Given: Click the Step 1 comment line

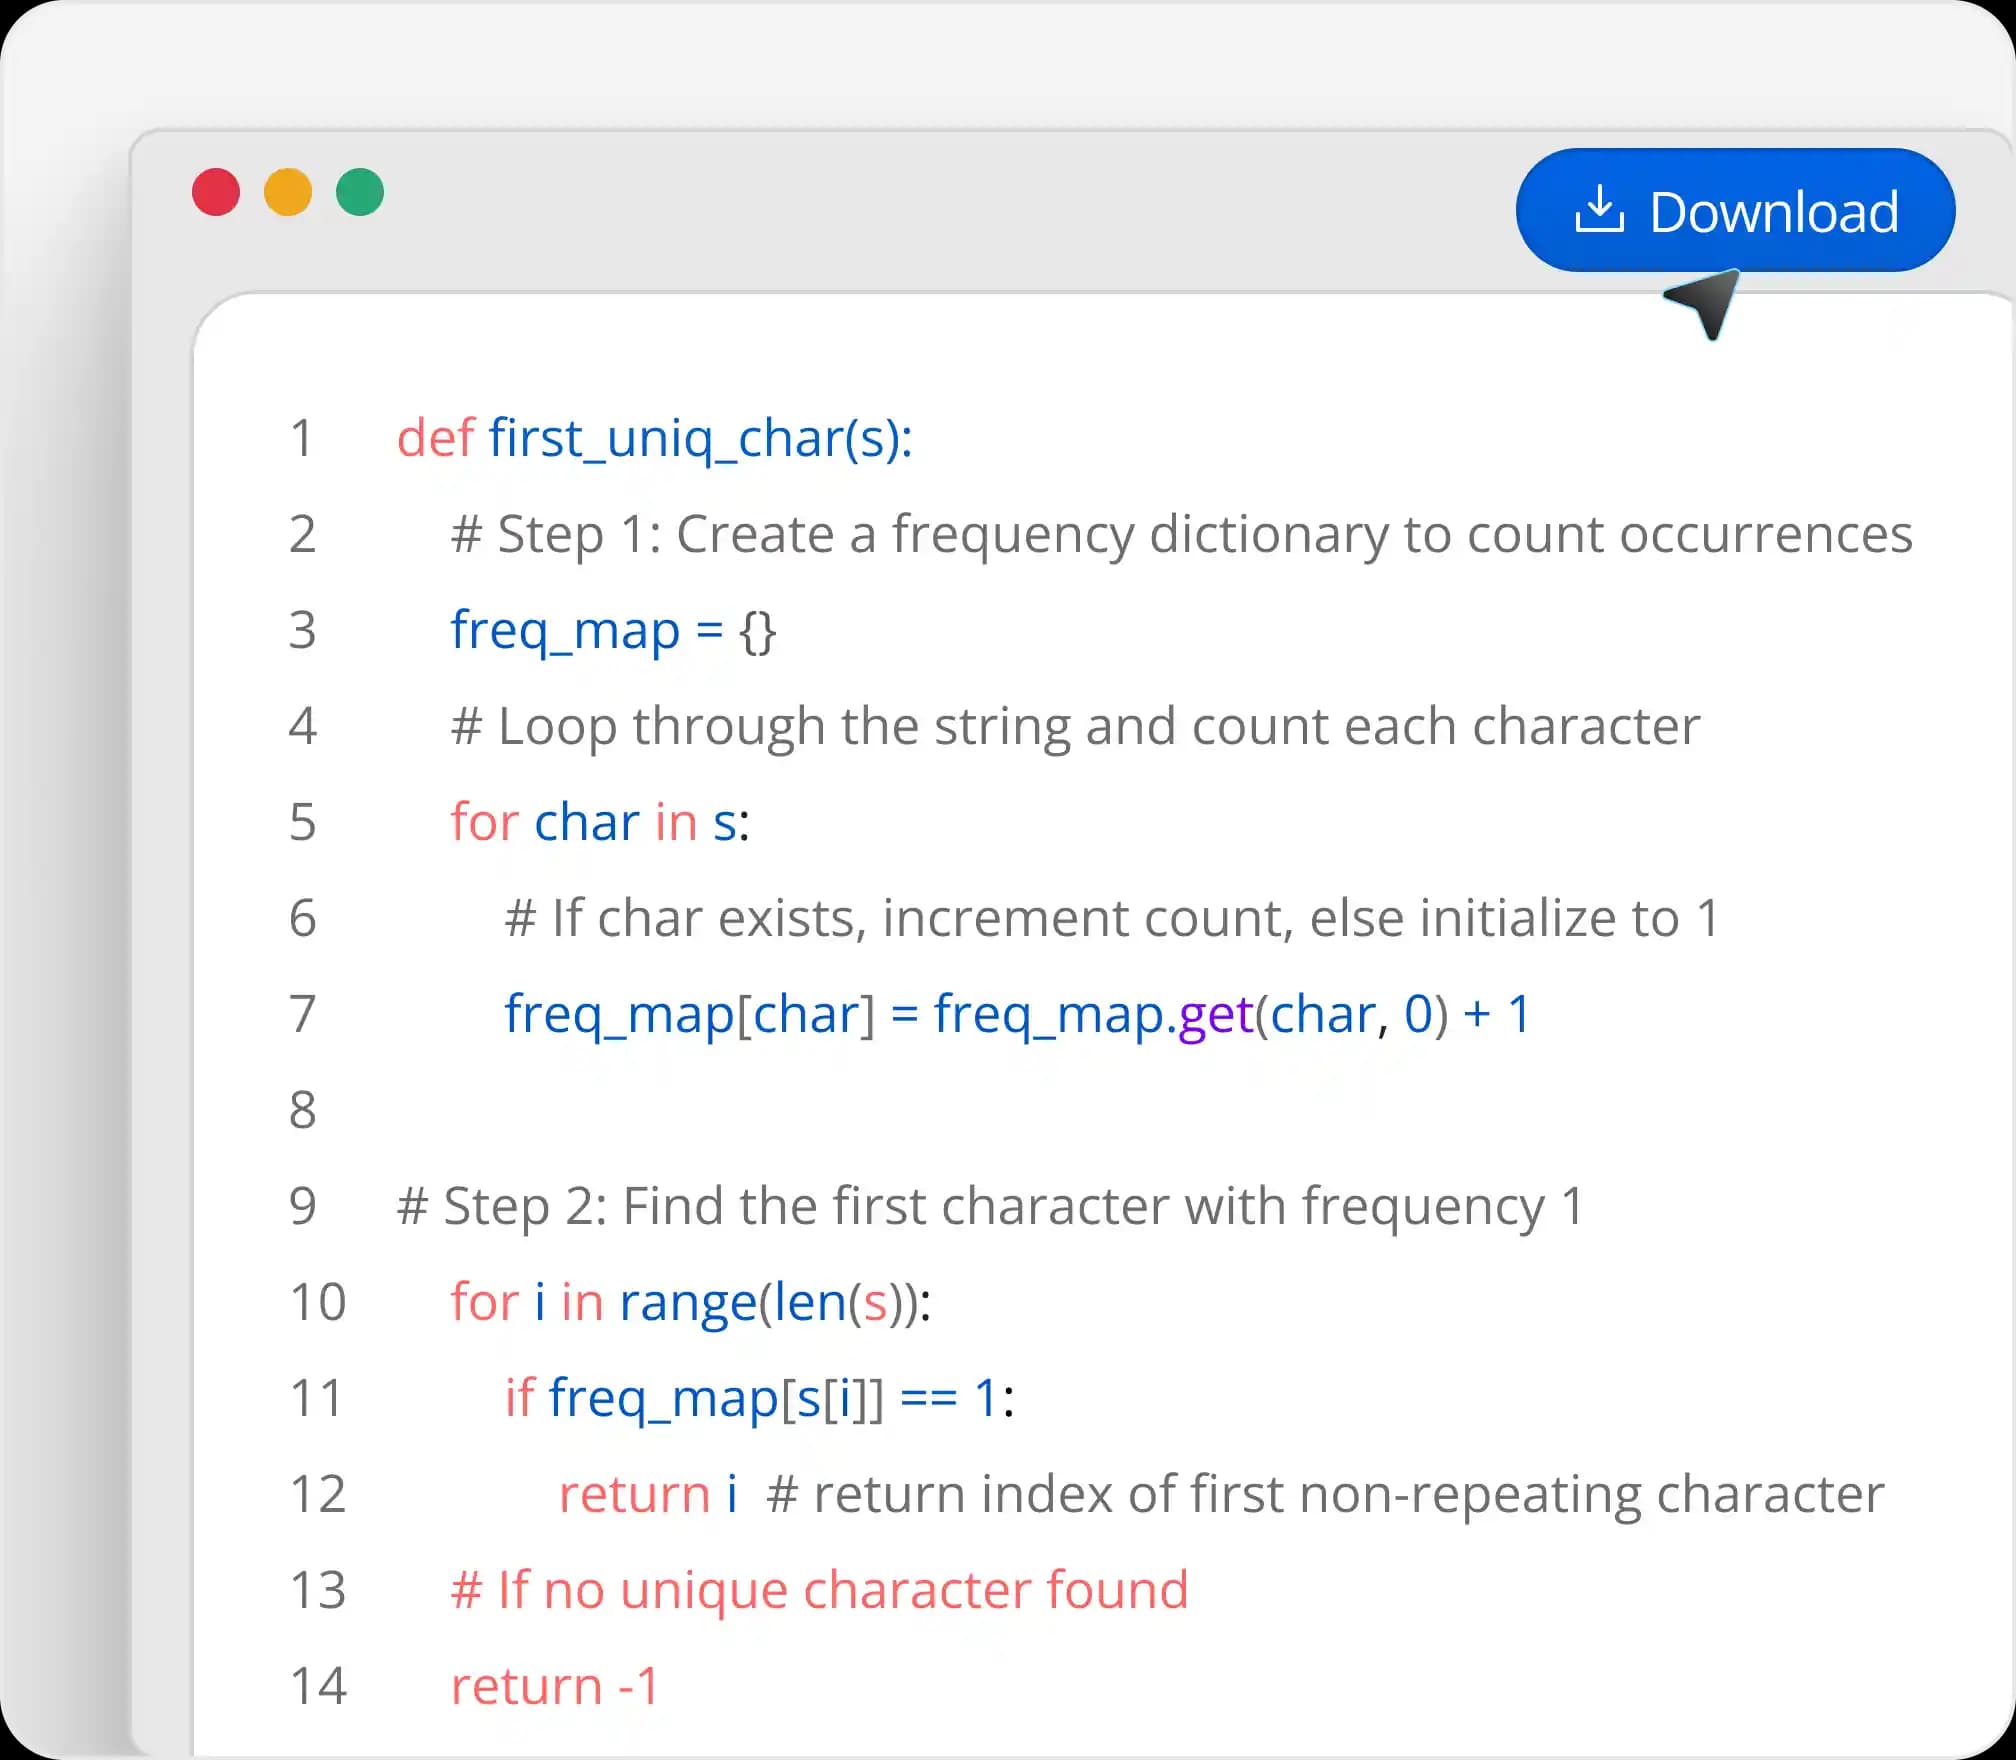Looking at the screenshot, I should [1180, 534].
